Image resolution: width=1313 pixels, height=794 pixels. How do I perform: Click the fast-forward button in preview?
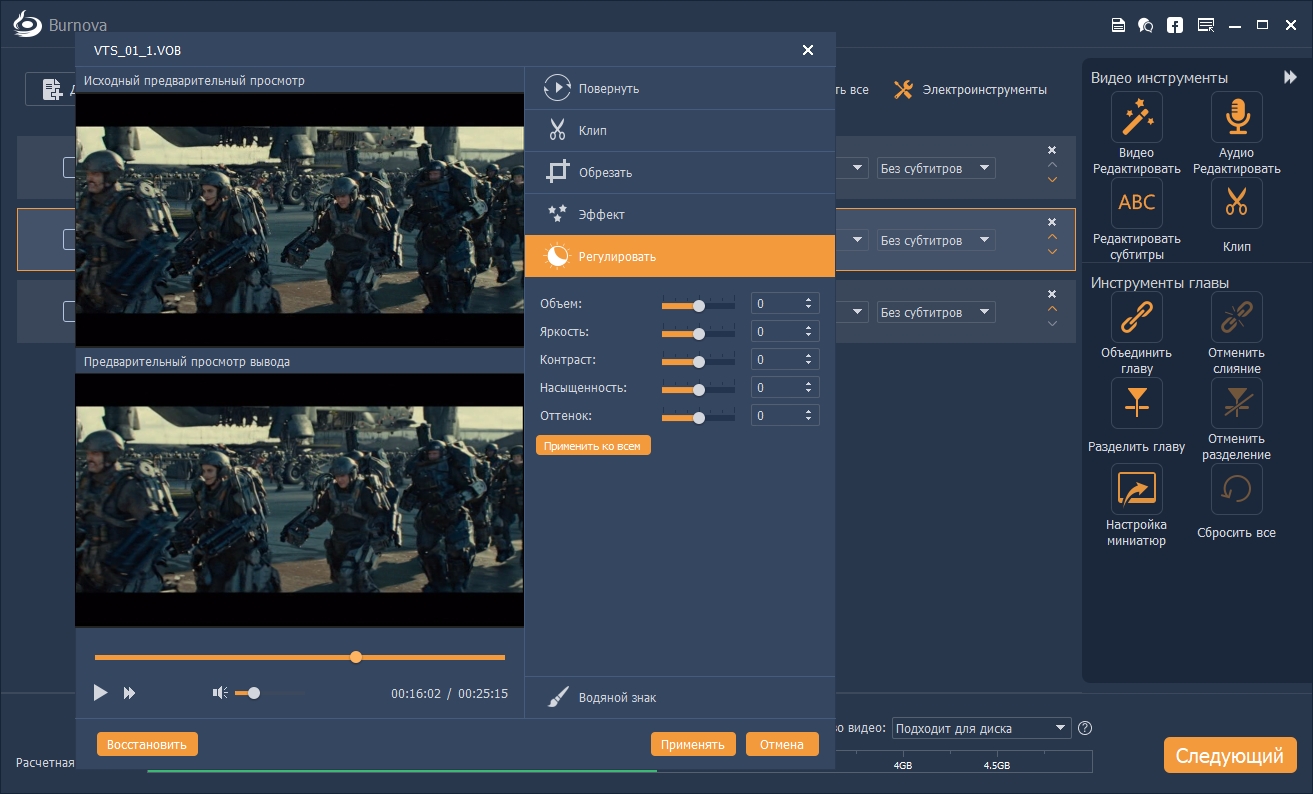click(x=129, y=692)
